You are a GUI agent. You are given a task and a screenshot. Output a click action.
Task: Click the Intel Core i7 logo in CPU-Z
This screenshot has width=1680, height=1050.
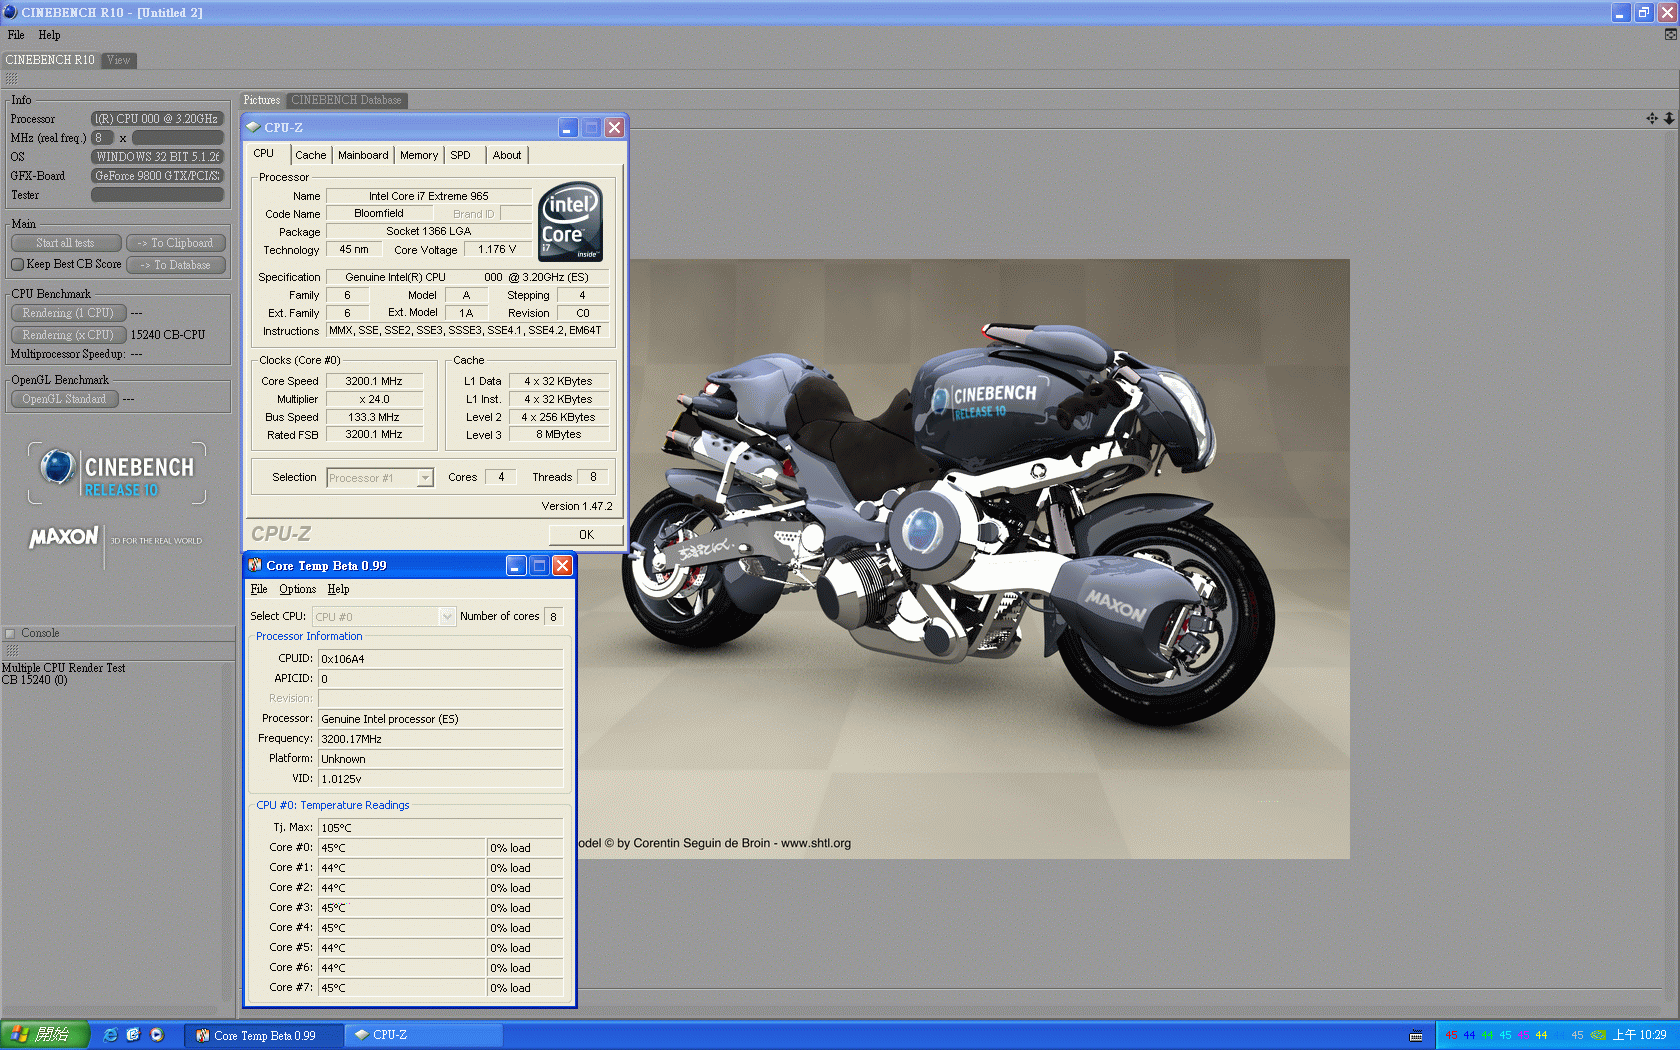coord(570,221)
